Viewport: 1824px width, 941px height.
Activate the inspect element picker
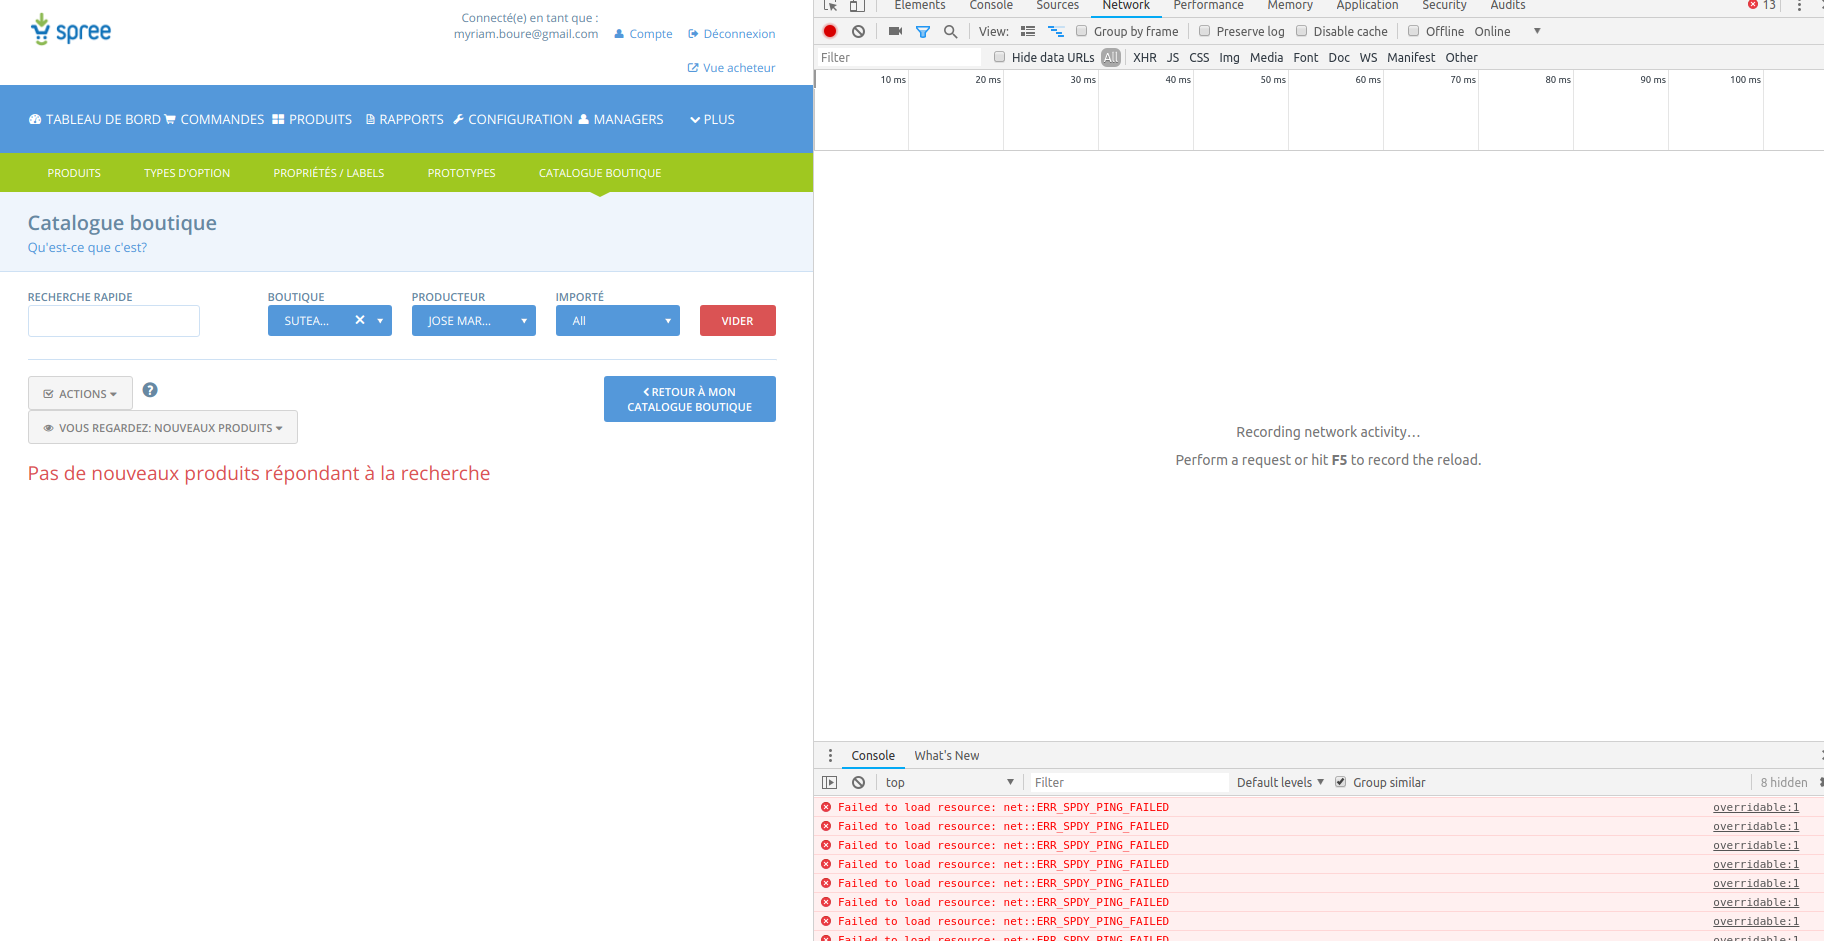pyautogui.click(x=830, y=6)
